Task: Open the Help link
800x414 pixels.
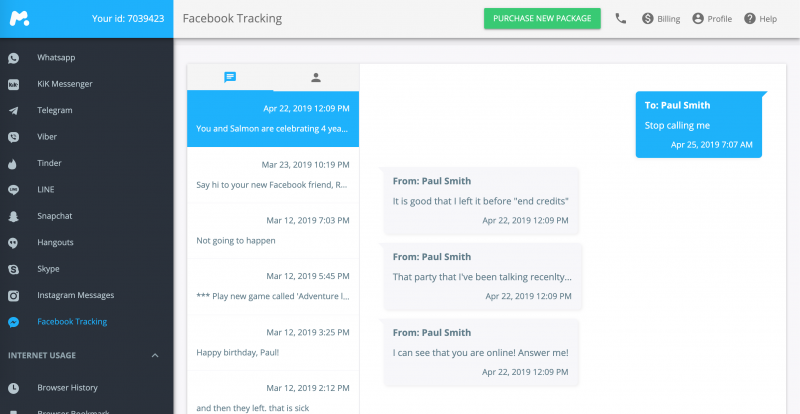Action: coord(760,19)
